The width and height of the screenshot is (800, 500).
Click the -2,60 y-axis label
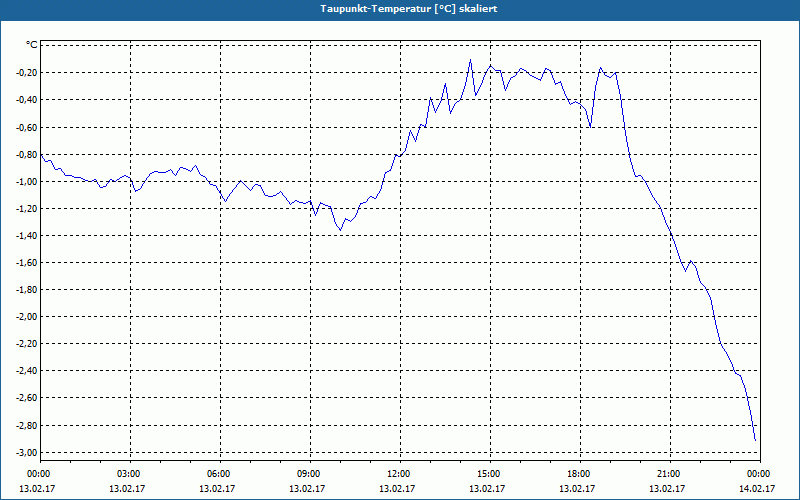(x=26, y=397)
